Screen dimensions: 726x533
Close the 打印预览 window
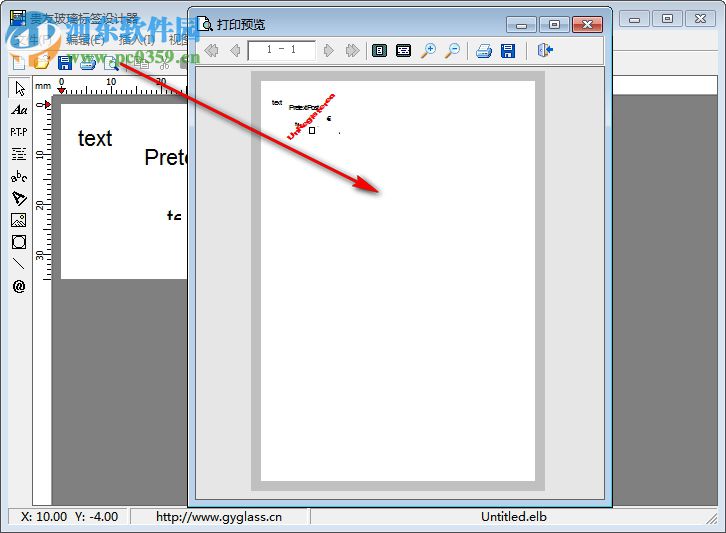coord(588,25)
